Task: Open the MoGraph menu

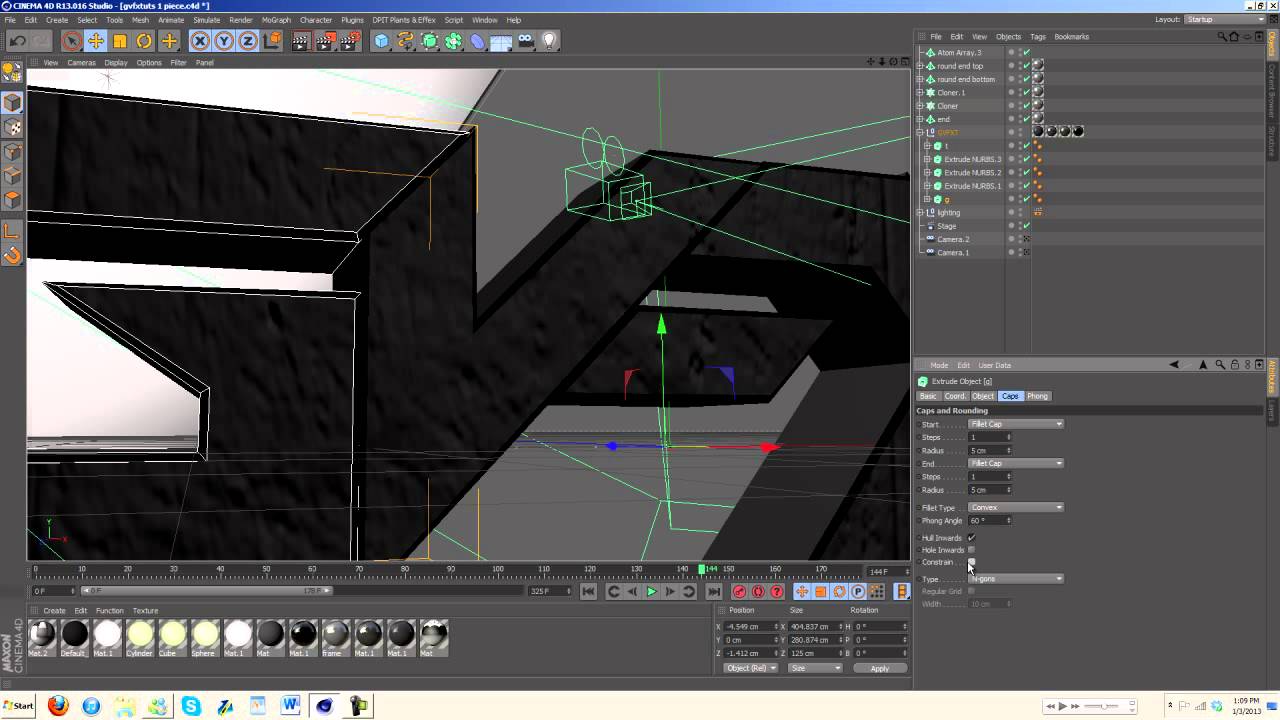Action: (x=276, y=20)
